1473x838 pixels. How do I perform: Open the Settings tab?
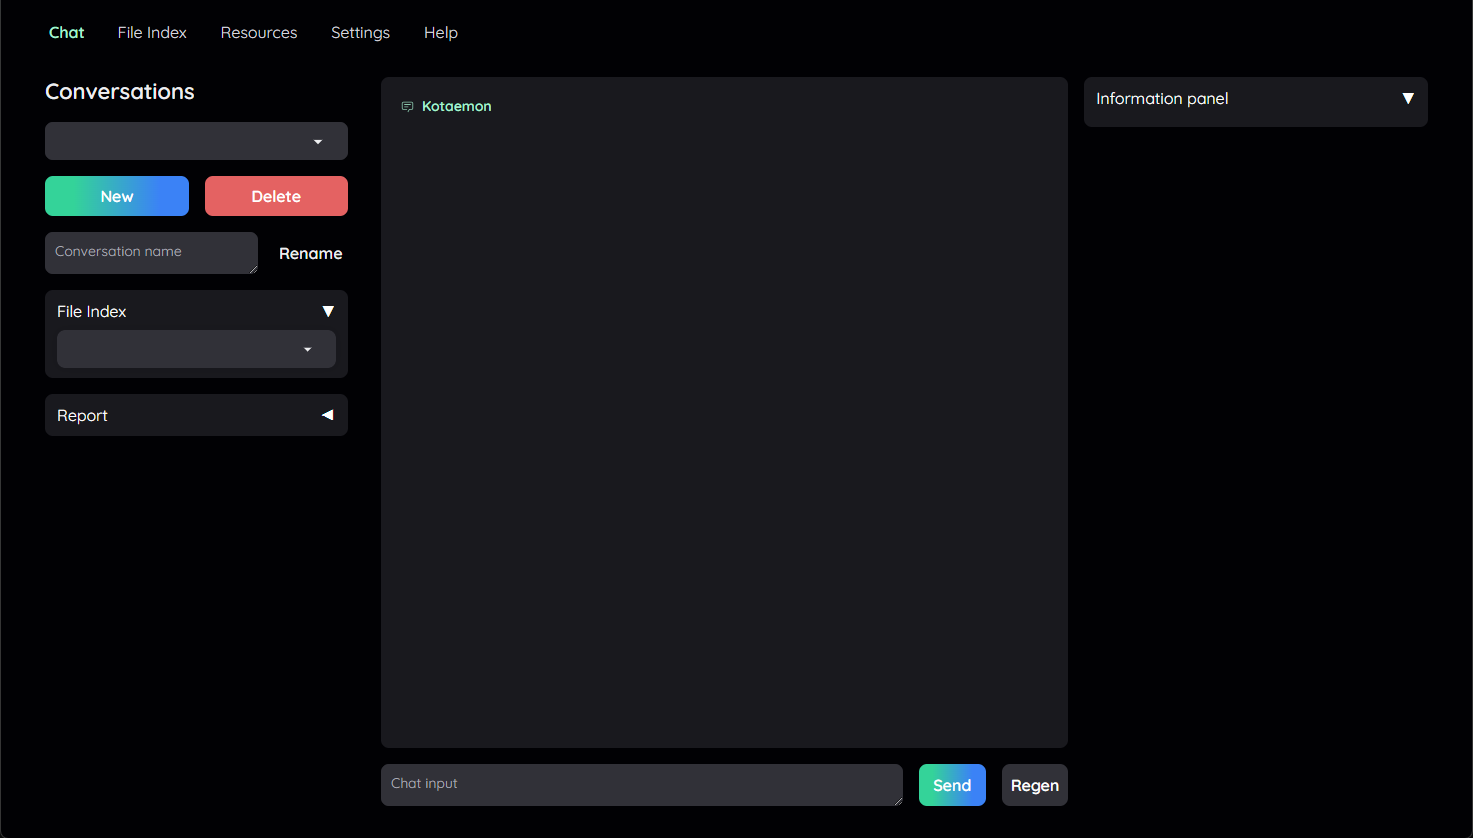point(360,33)
